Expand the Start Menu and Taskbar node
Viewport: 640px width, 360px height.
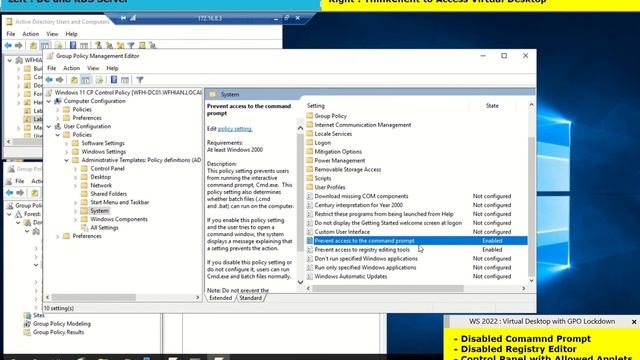(76, 202)
